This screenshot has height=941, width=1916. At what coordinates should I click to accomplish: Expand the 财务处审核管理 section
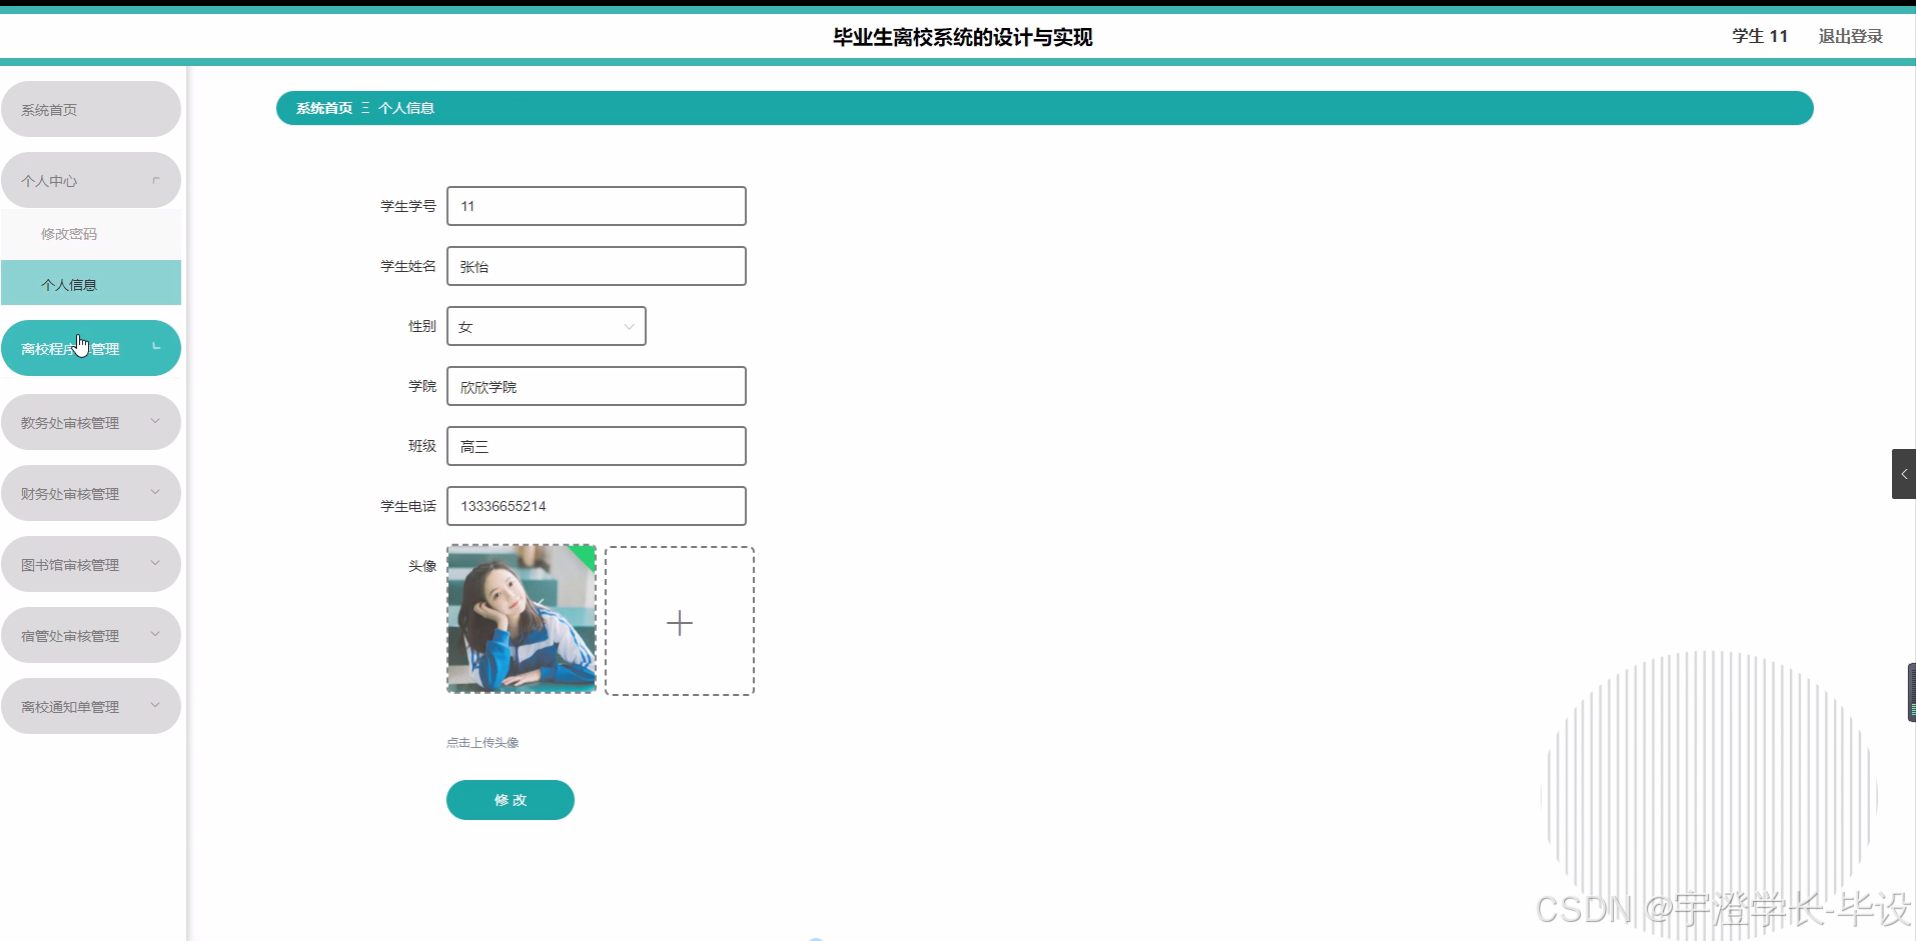point(91,492)
